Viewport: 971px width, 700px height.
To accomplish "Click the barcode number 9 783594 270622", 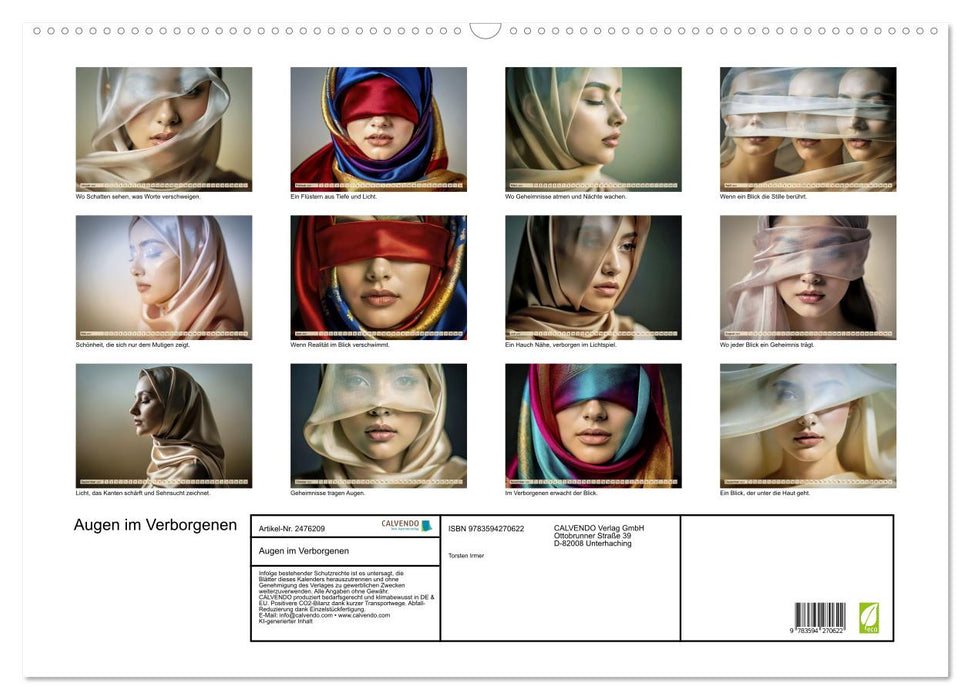I will (817, 631).
